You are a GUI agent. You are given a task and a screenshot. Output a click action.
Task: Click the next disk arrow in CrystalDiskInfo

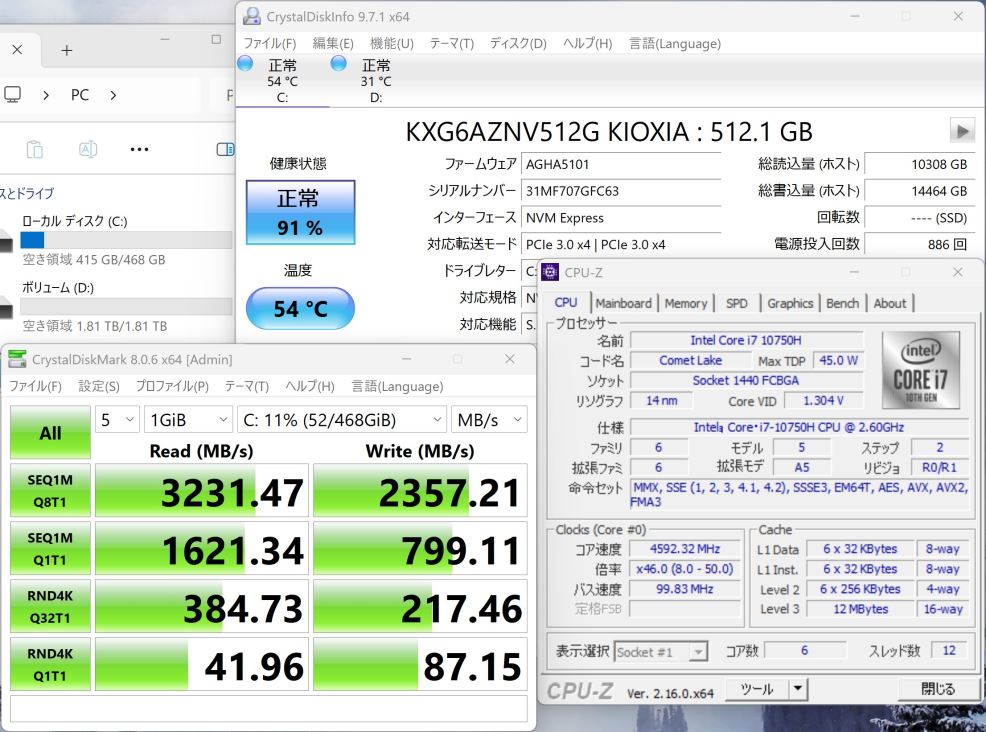click(x=962, y=131)
